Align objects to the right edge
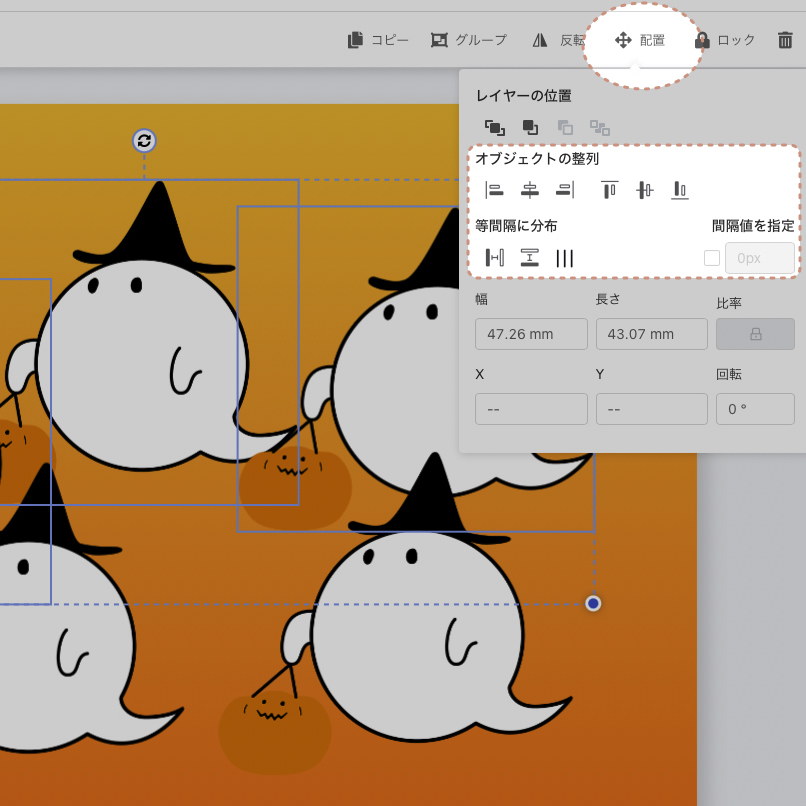This screenshot has width=806, height=806. pyautogui.click(x=565, y=190)
